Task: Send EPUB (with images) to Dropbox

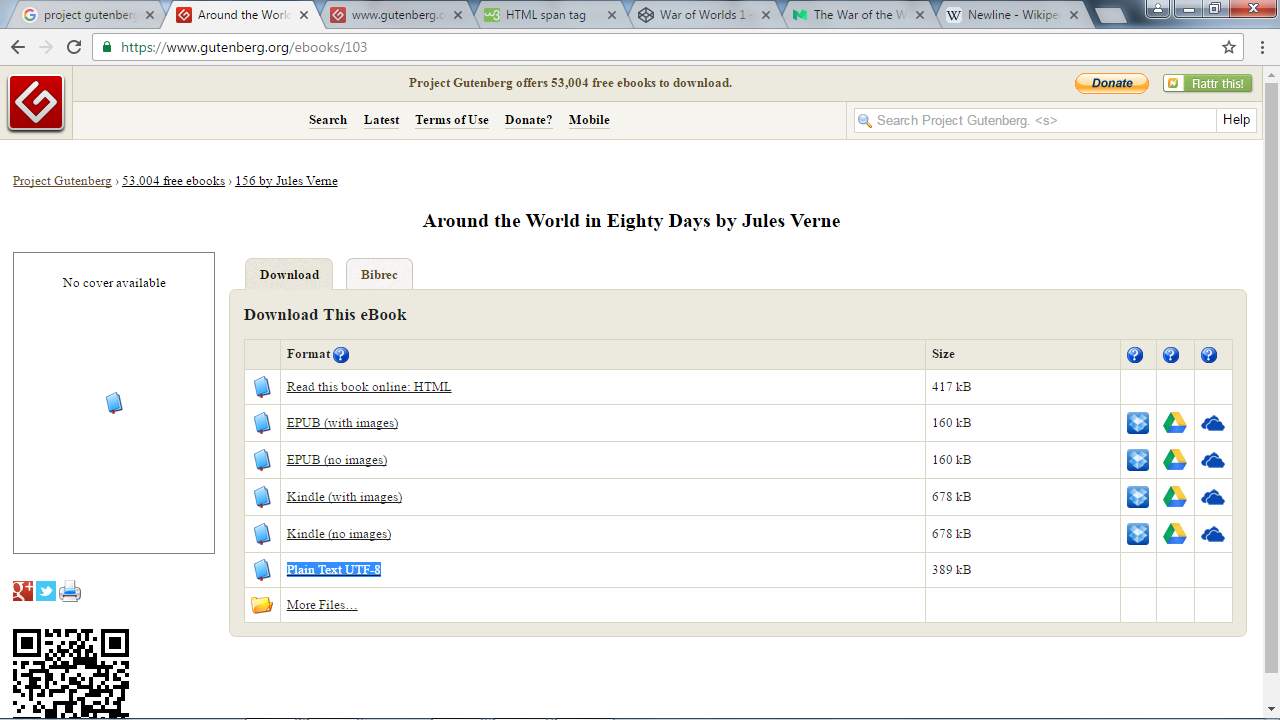Action: tap(1138, 423)
